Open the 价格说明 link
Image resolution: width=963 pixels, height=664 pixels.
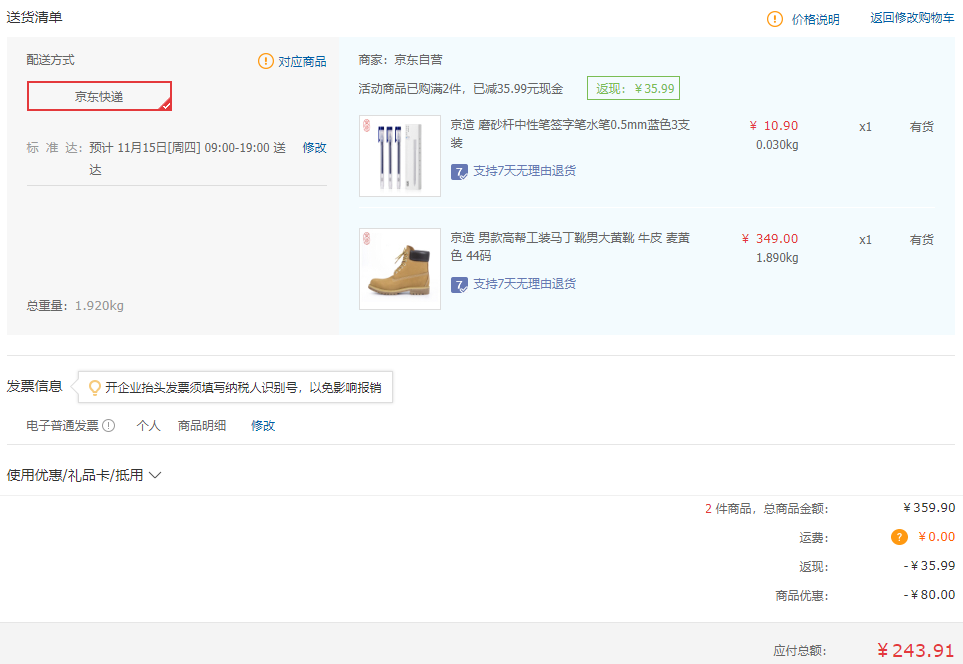pos(815,20)
